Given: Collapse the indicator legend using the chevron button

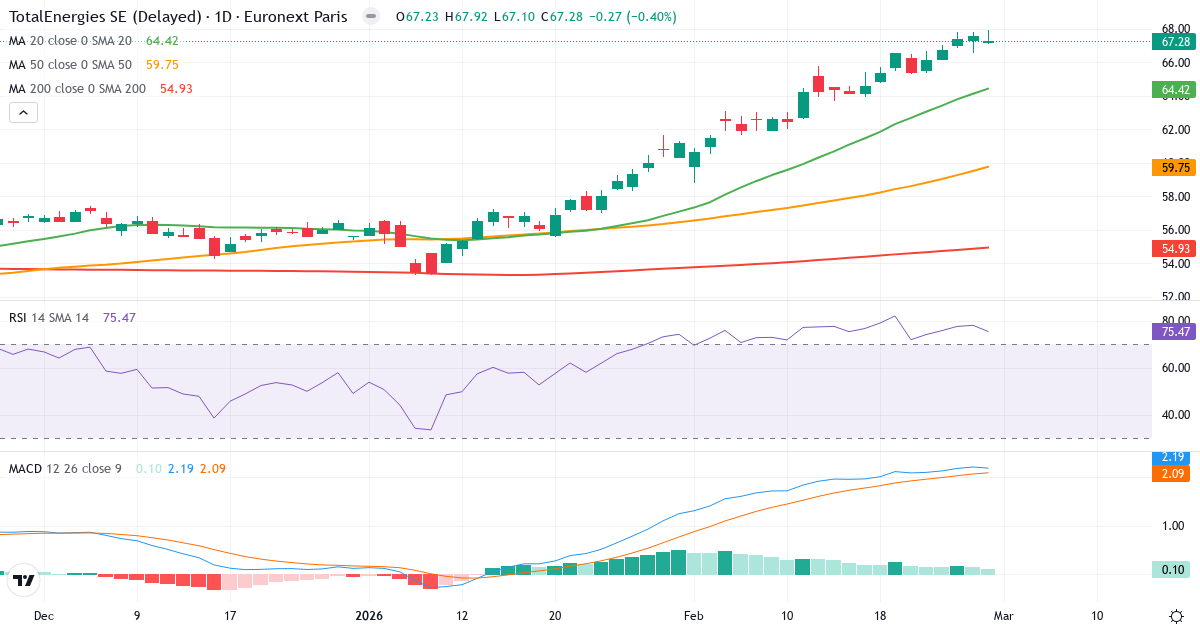Looking at the screenshot, I should [22, 112].
